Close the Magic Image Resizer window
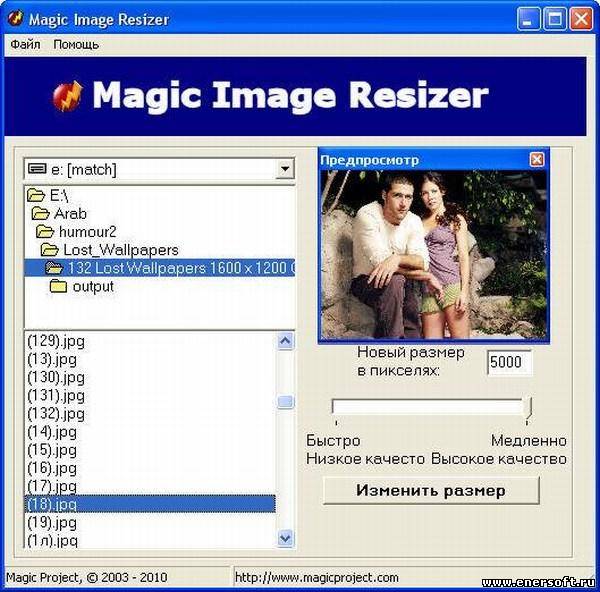Screen dimensions: 600x592 (x=581, y=19)
